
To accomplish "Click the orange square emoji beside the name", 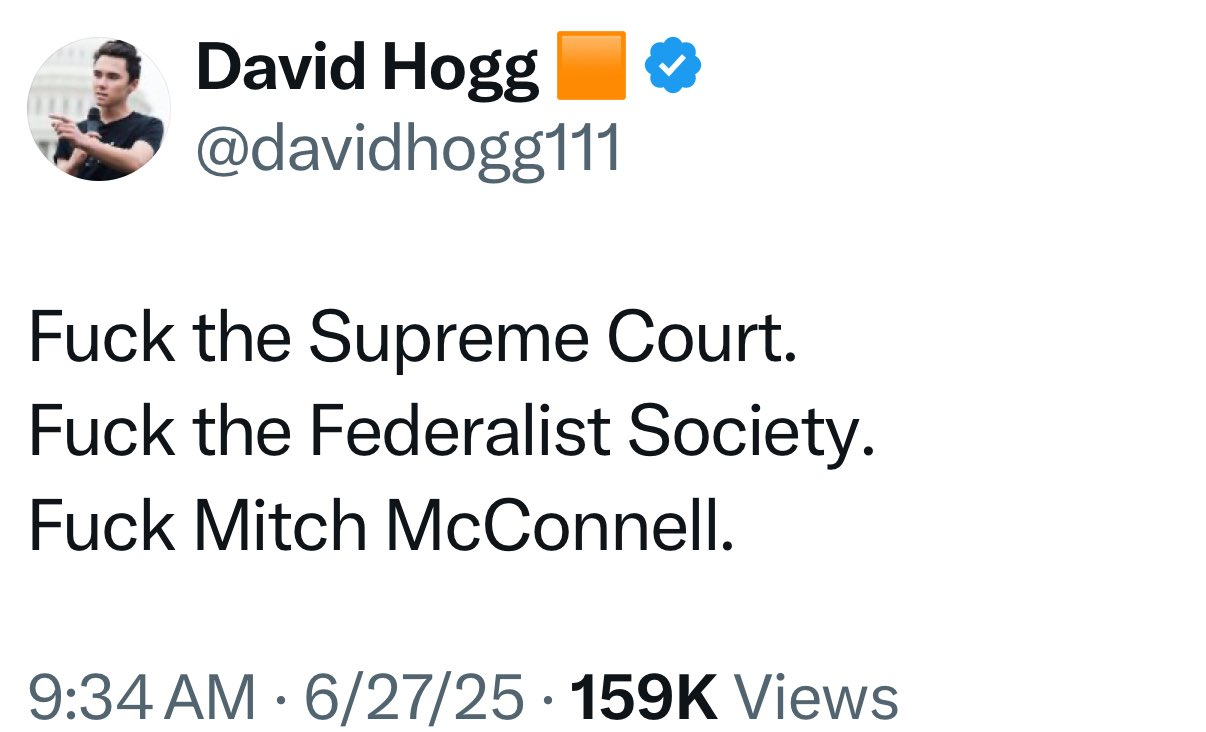I will click(591, 66).
